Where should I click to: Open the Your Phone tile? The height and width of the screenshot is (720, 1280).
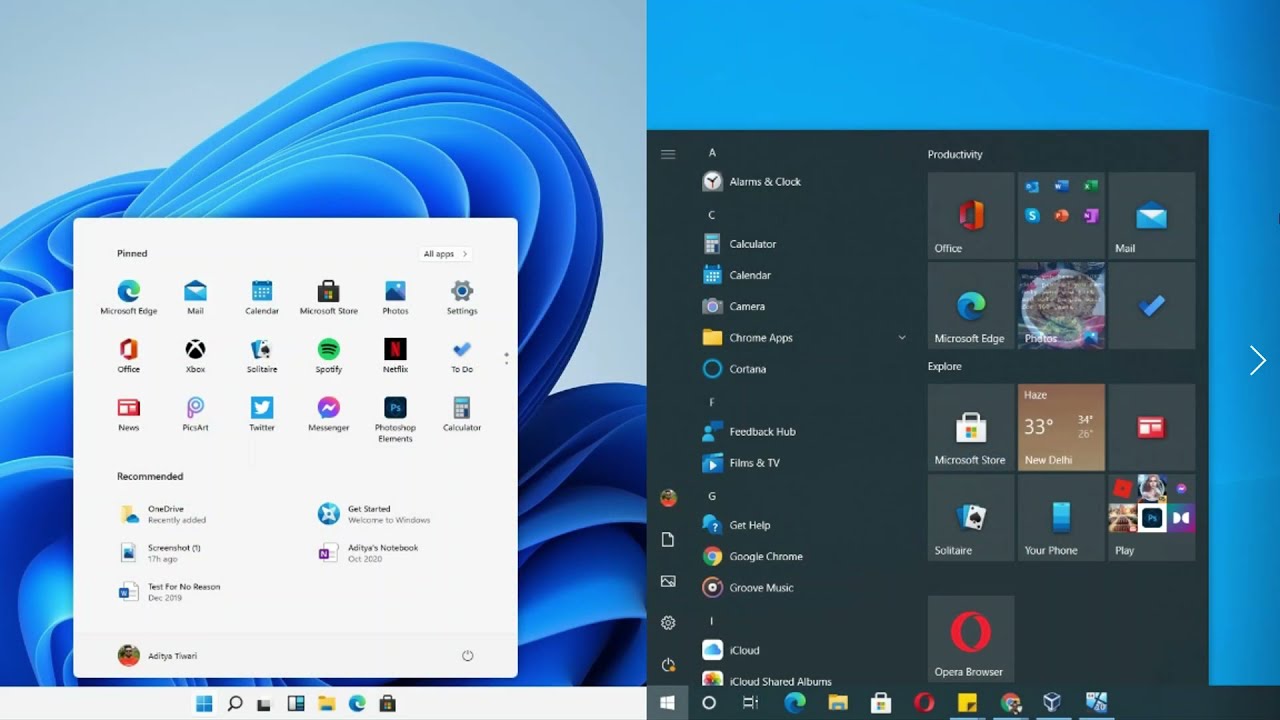[x=1061, y=517]
